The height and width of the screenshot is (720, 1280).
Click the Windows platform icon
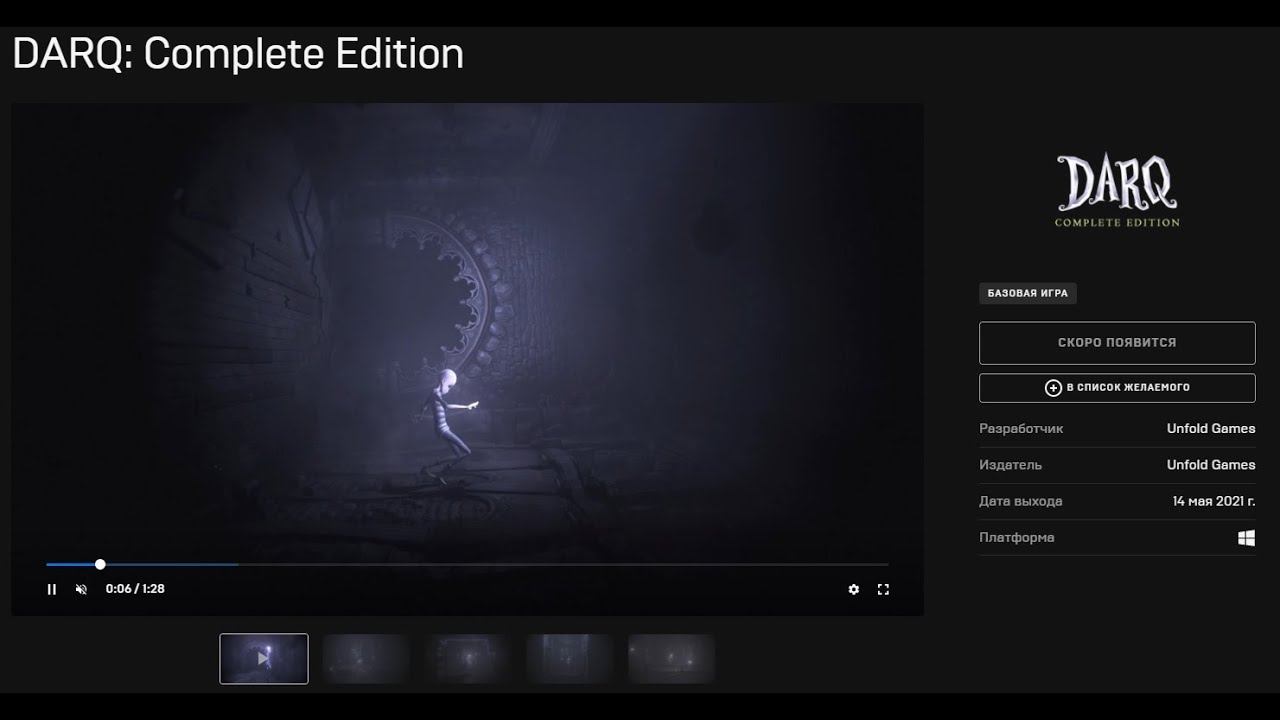pos(1246,538)
